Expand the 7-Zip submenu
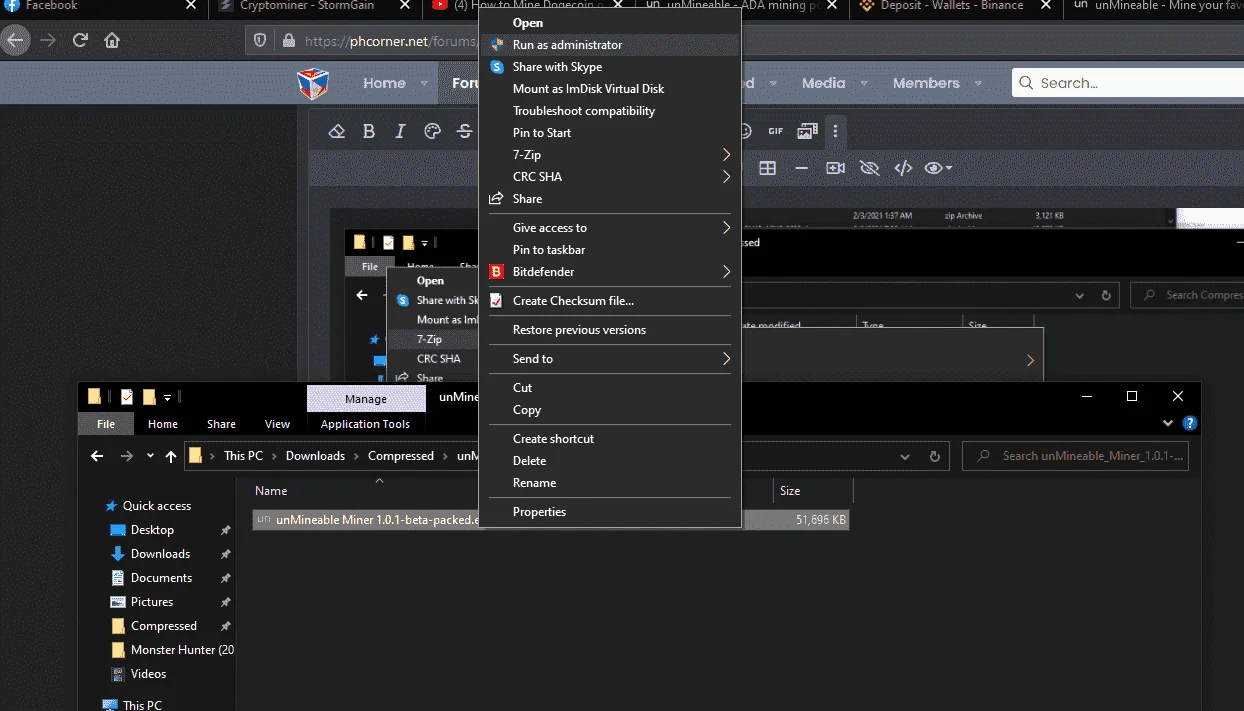Screen dimensions: 1244x711 pyautogui.click(x=727, y=155)
